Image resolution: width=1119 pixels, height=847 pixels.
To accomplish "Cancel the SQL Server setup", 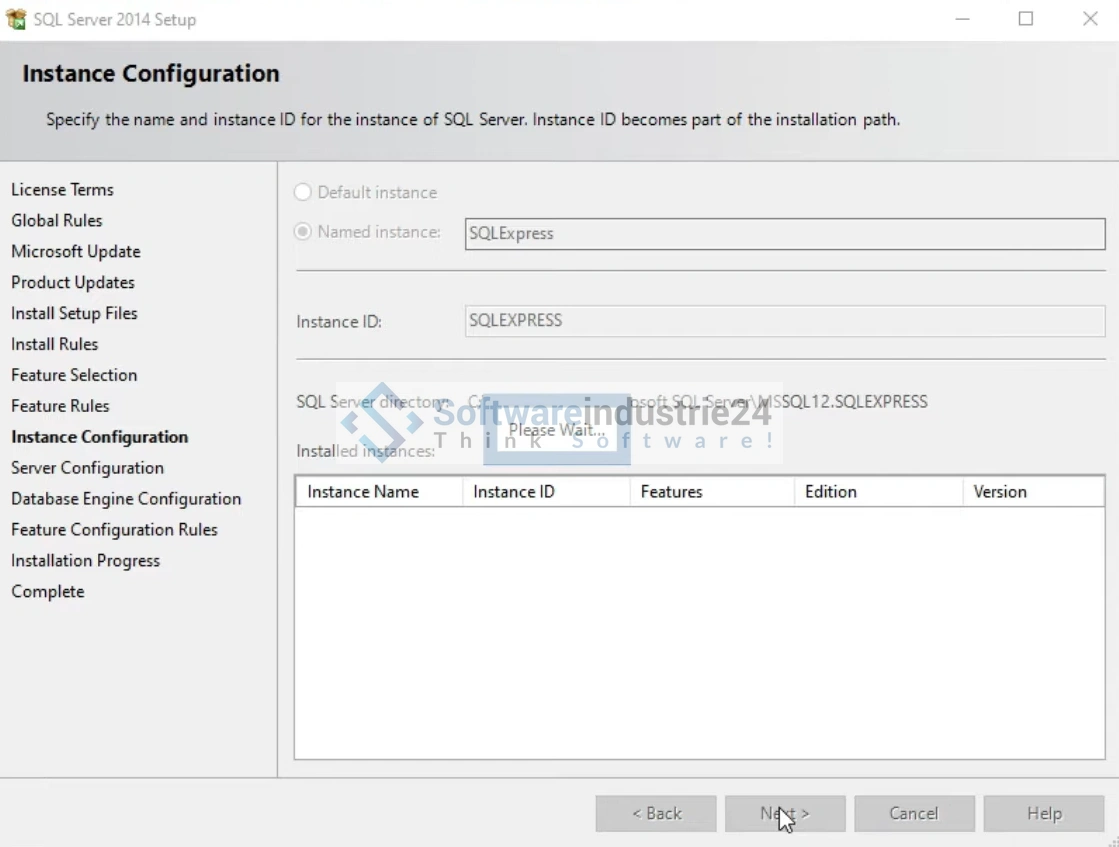I will 914,813.
